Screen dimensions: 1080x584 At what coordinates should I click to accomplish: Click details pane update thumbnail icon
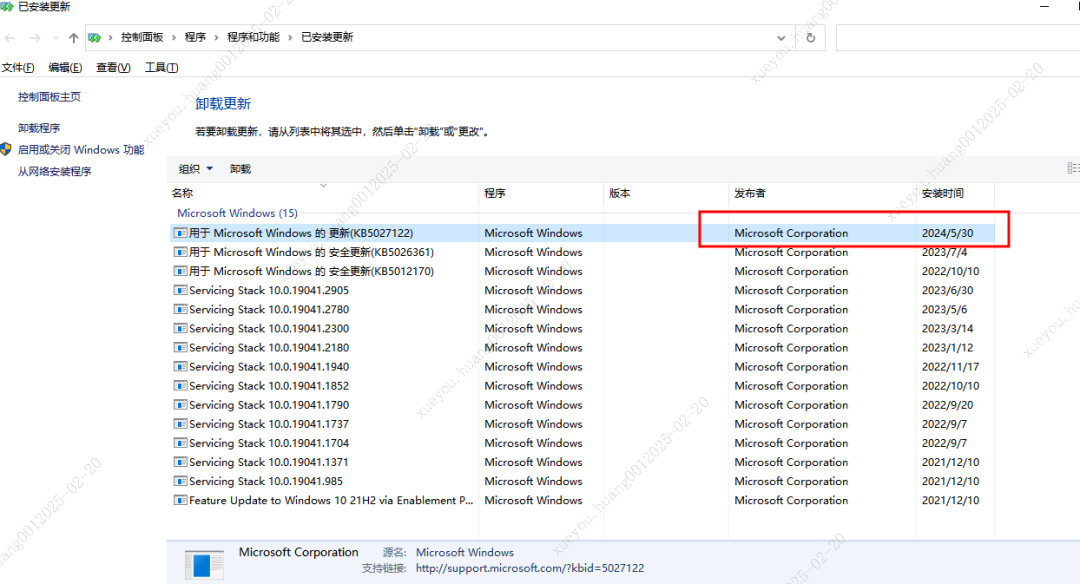[204, 564]
